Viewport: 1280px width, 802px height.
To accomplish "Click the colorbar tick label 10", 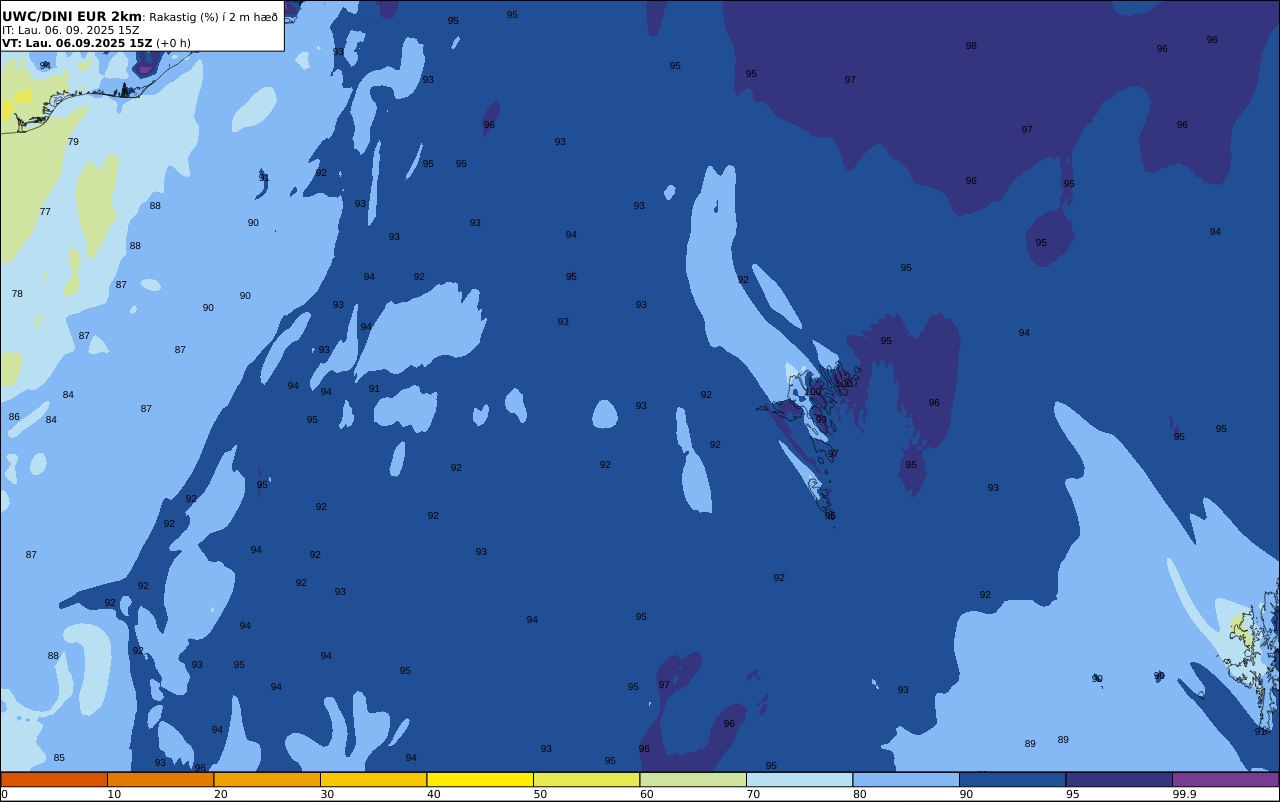I will pos(114,794).
